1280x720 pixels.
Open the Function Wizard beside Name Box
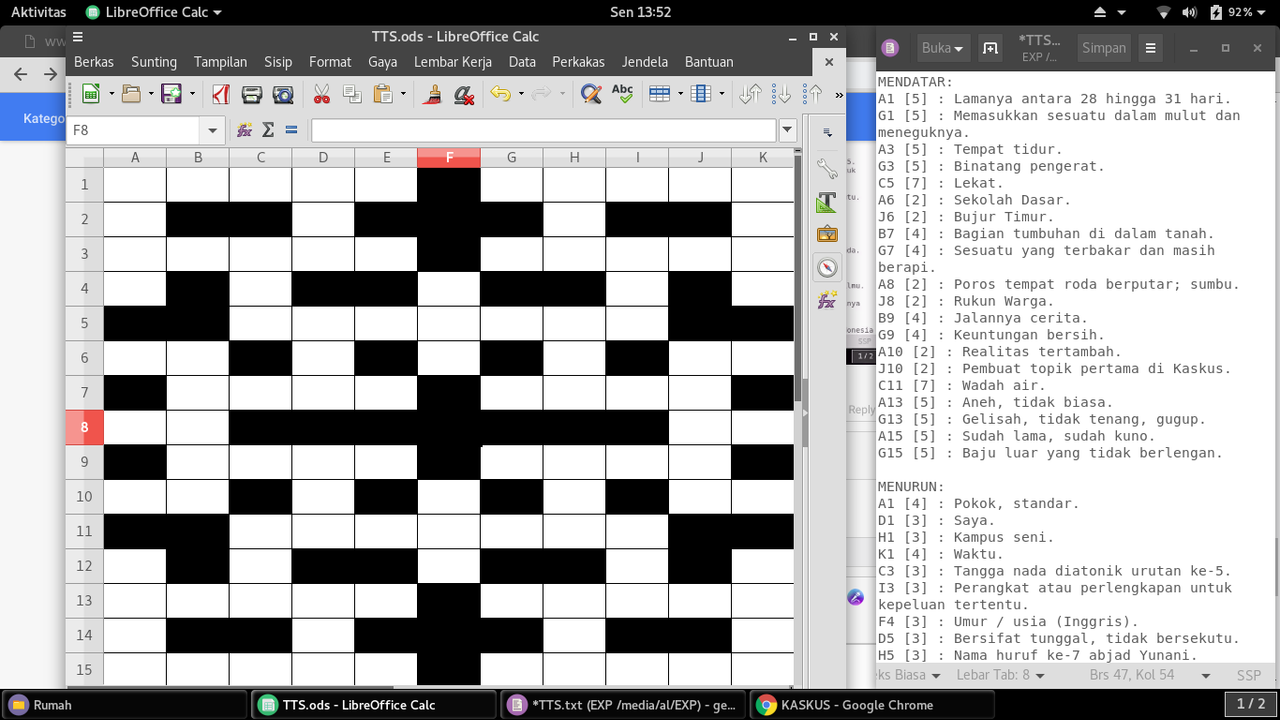[x=244, y=130]
